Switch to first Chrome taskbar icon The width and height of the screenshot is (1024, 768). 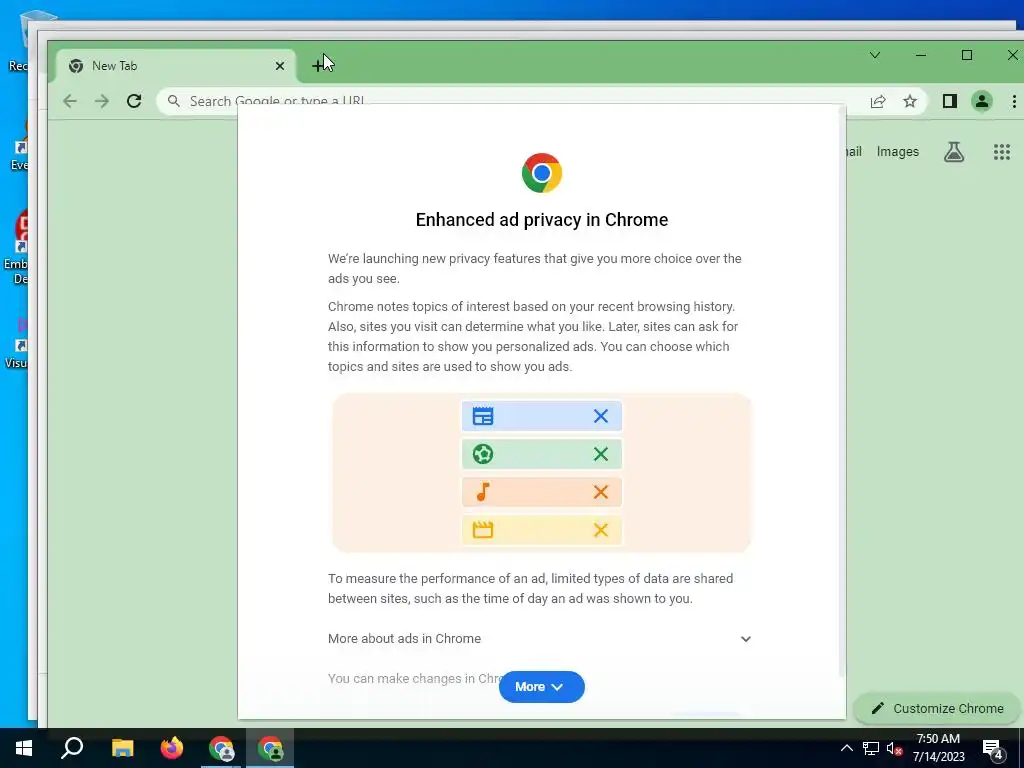click(x=221, y=748)
